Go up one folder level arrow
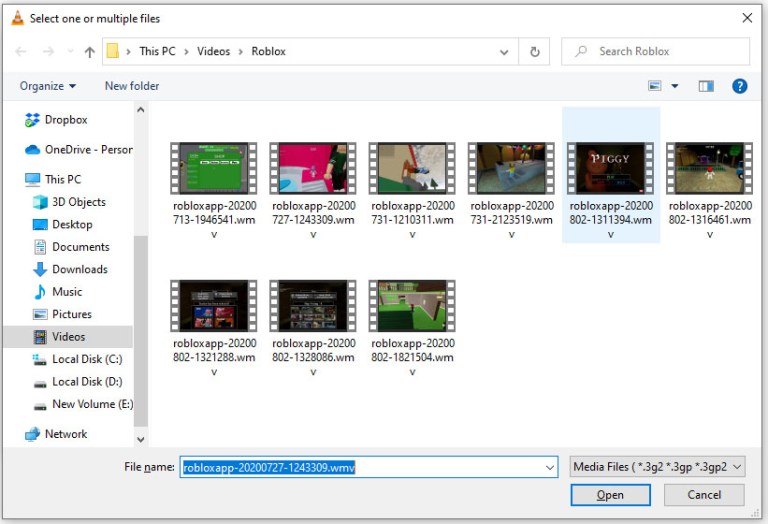The height and width of the screenshot is (524, 768). coord(90,51)
